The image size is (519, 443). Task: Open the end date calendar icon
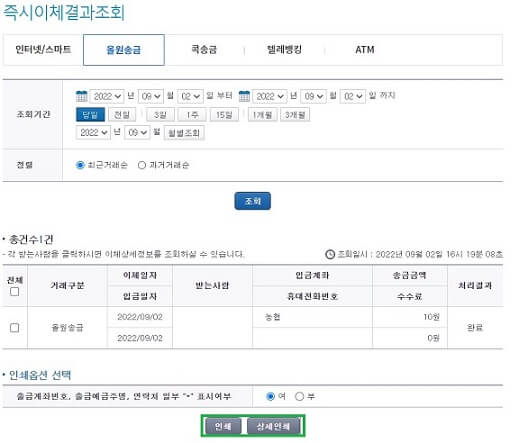click(x=244, y=96)
